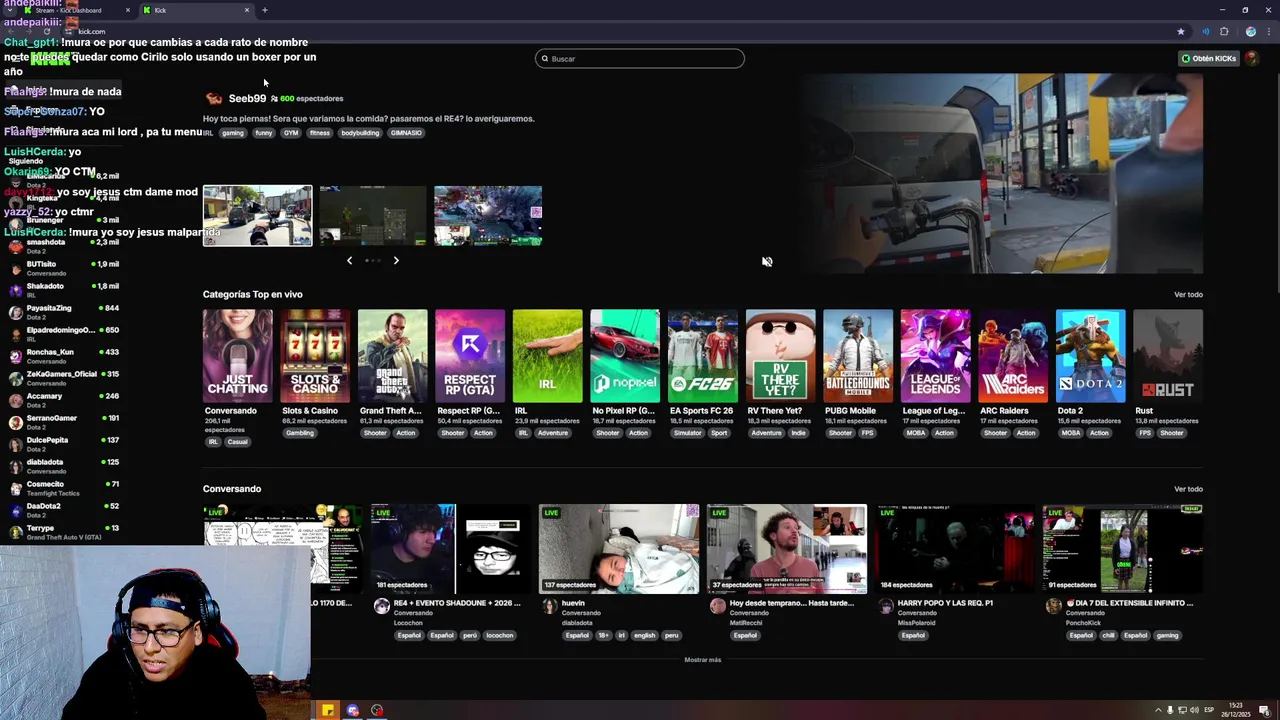
Task: Open the Grand Theft Auto V category
Action: pos(392,356)
